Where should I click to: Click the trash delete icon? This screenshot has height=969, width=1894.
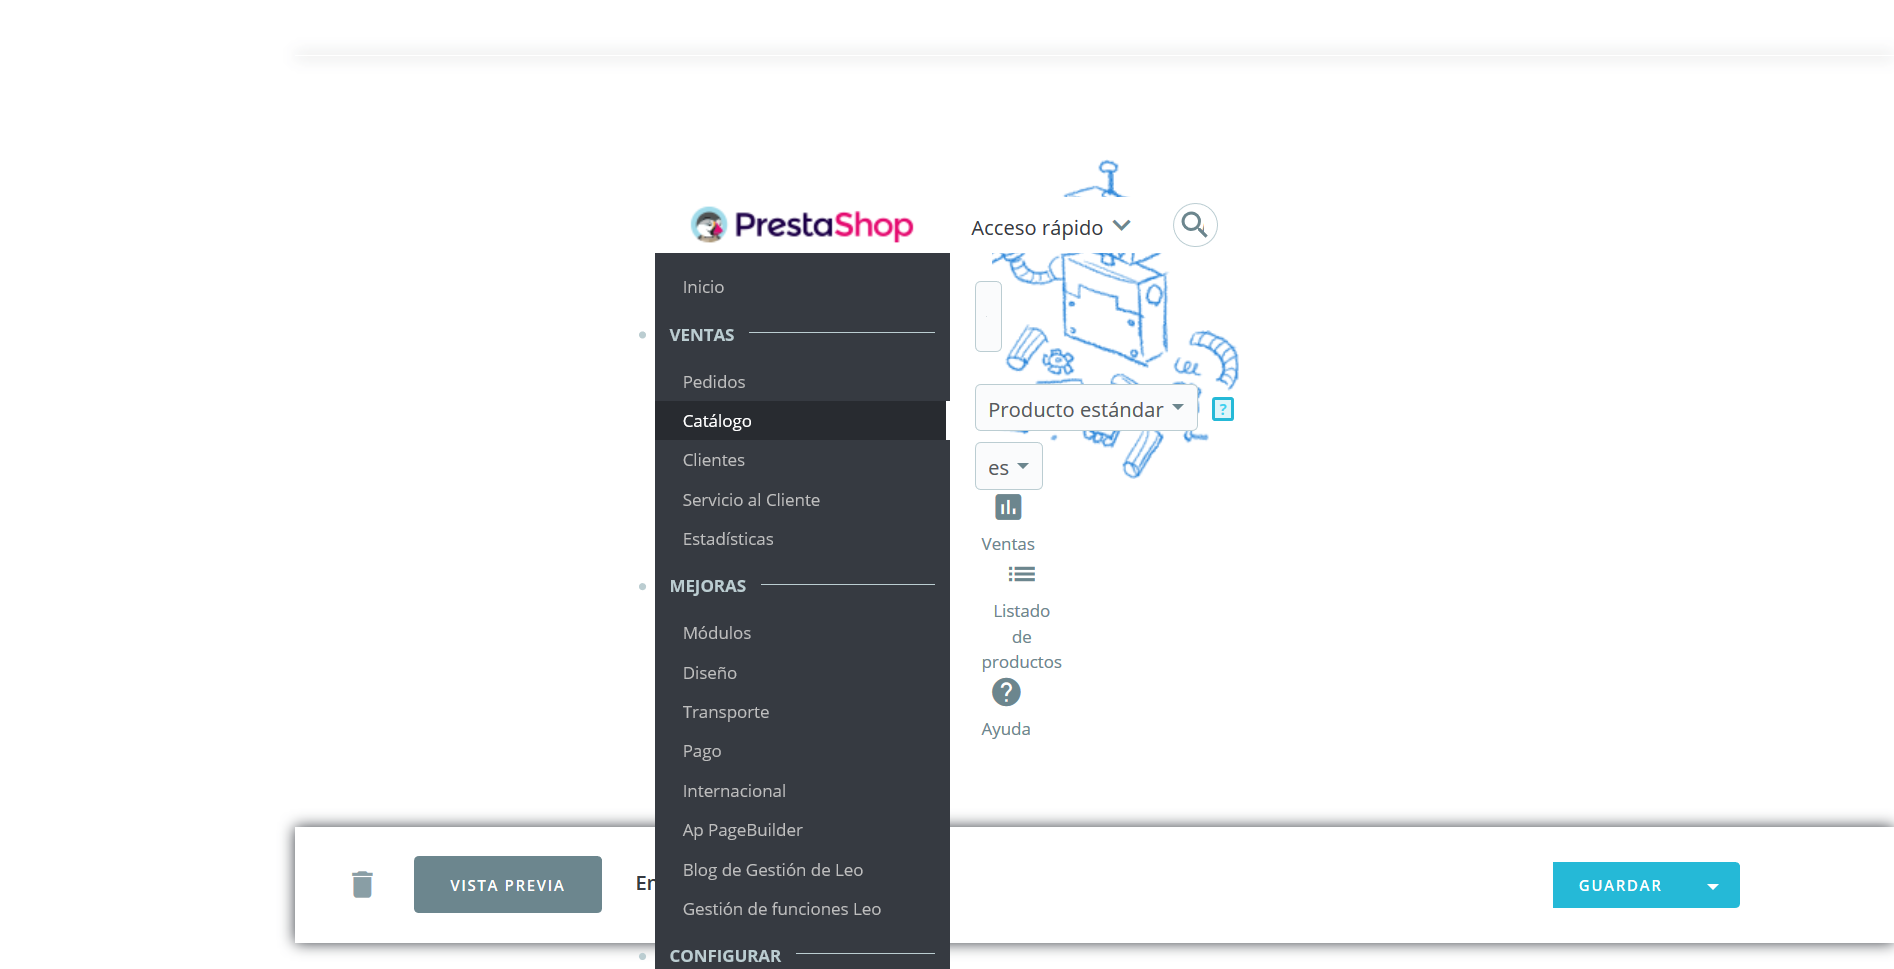(x=362, y=884)
